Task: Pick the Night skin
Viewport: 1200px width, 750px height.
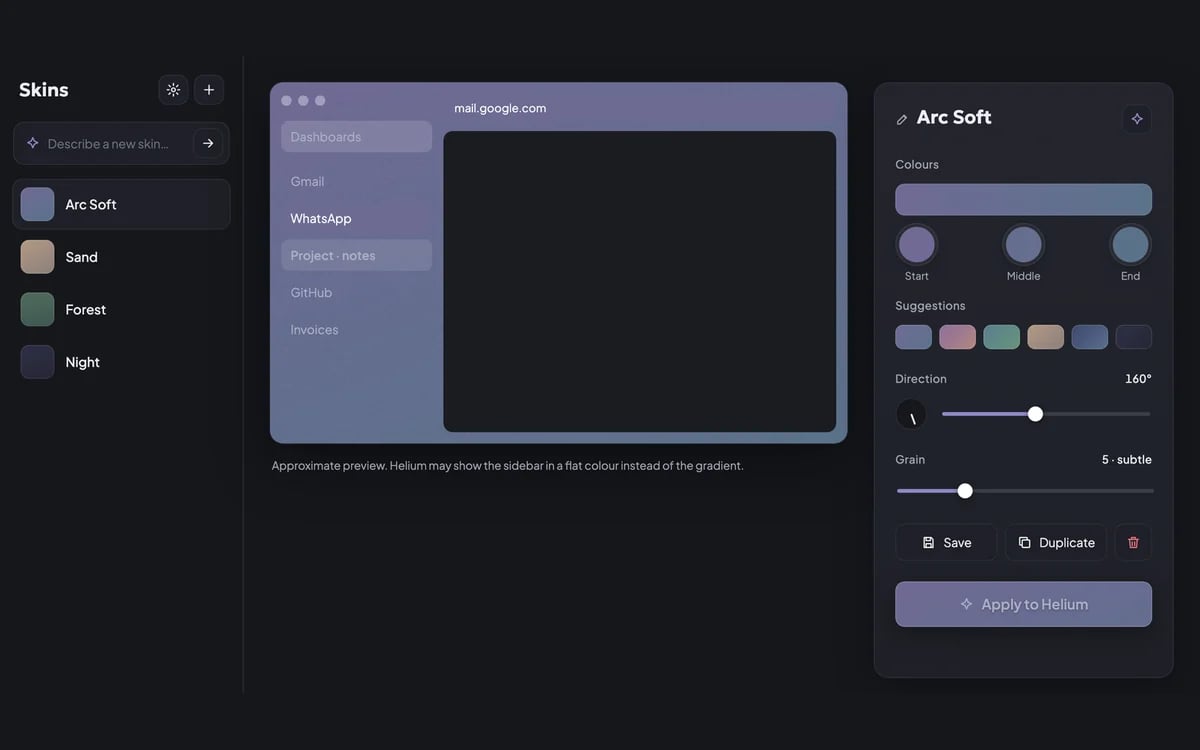Action: (x=121, y=362)
